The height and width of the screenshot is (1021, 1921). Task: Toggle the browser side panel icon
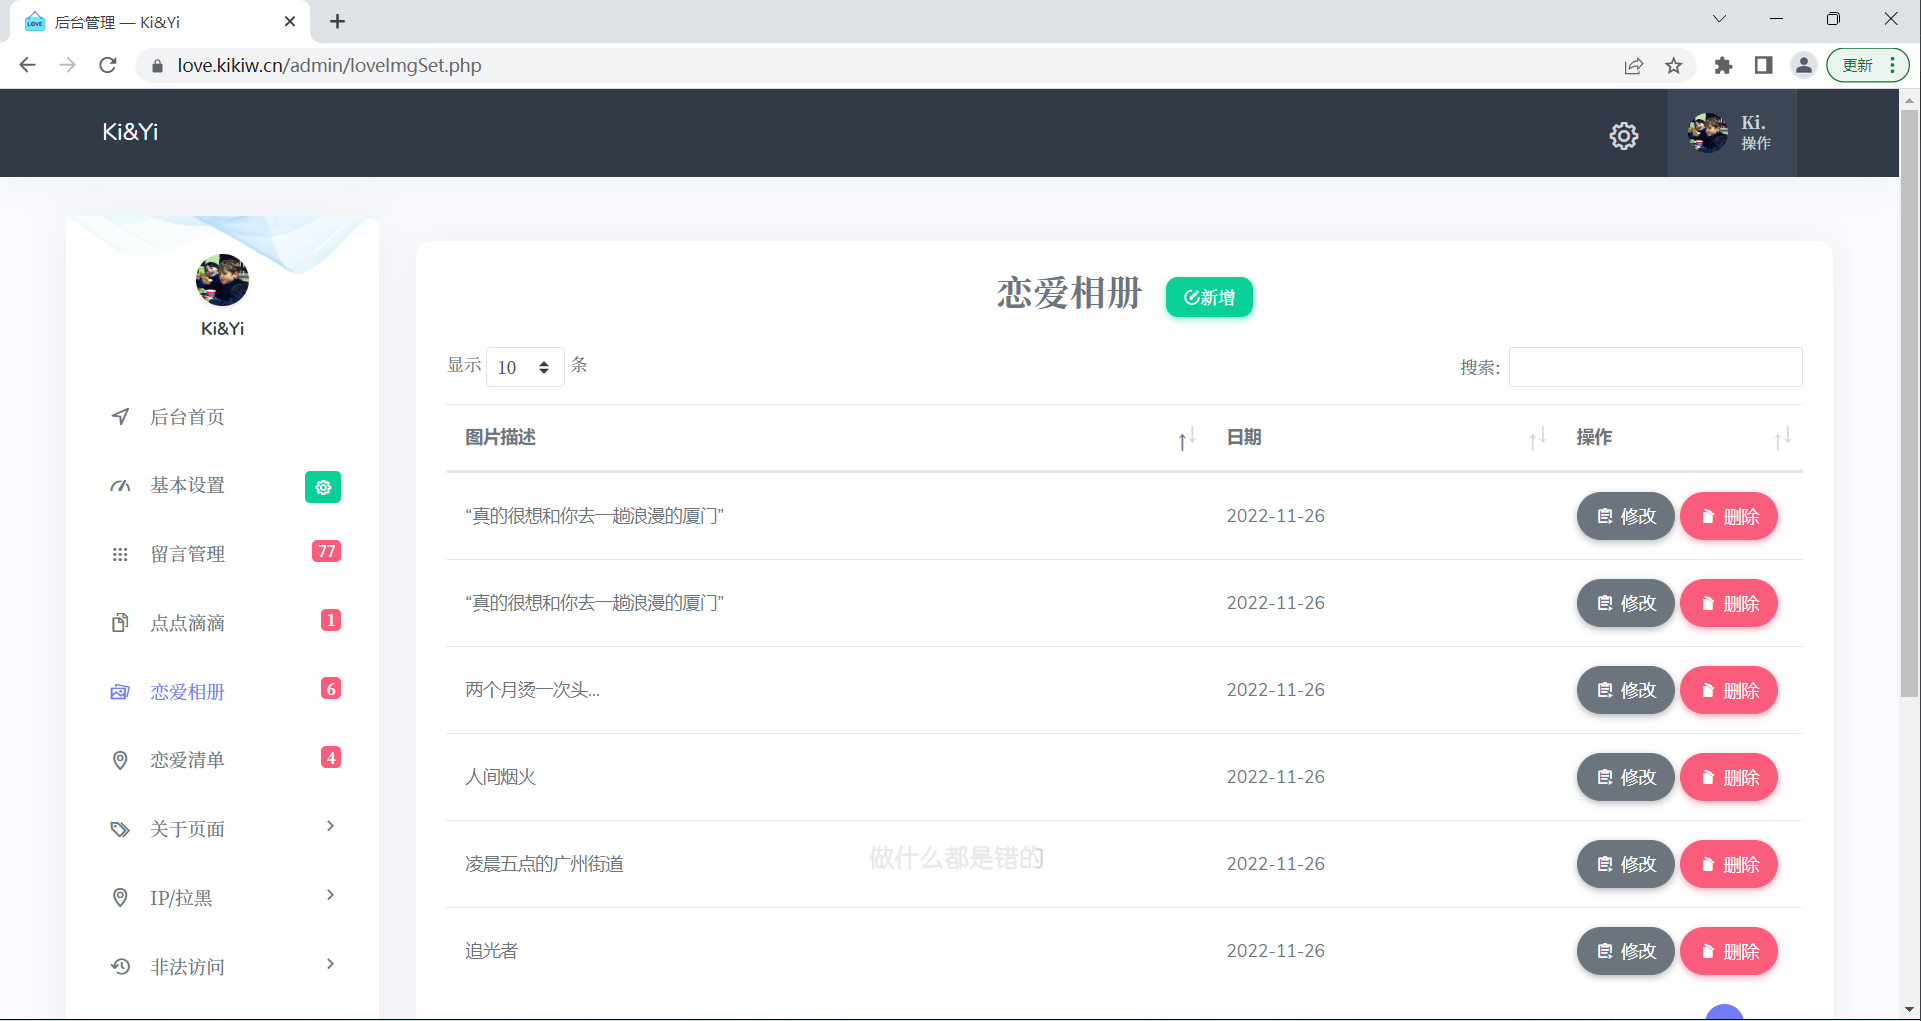click(1763, 66)
